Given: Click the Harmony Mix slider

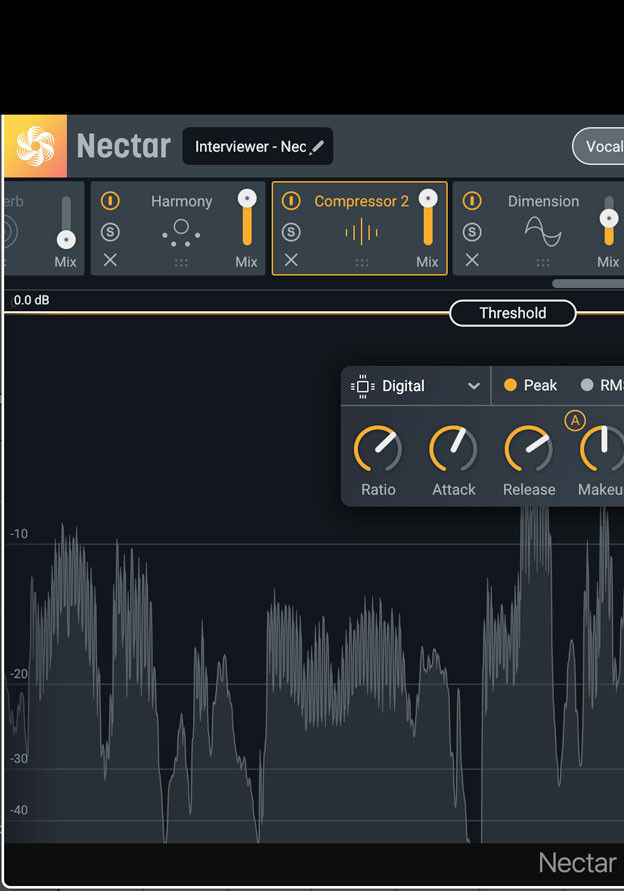Looking at the screenshot, I should click(246, 220).
